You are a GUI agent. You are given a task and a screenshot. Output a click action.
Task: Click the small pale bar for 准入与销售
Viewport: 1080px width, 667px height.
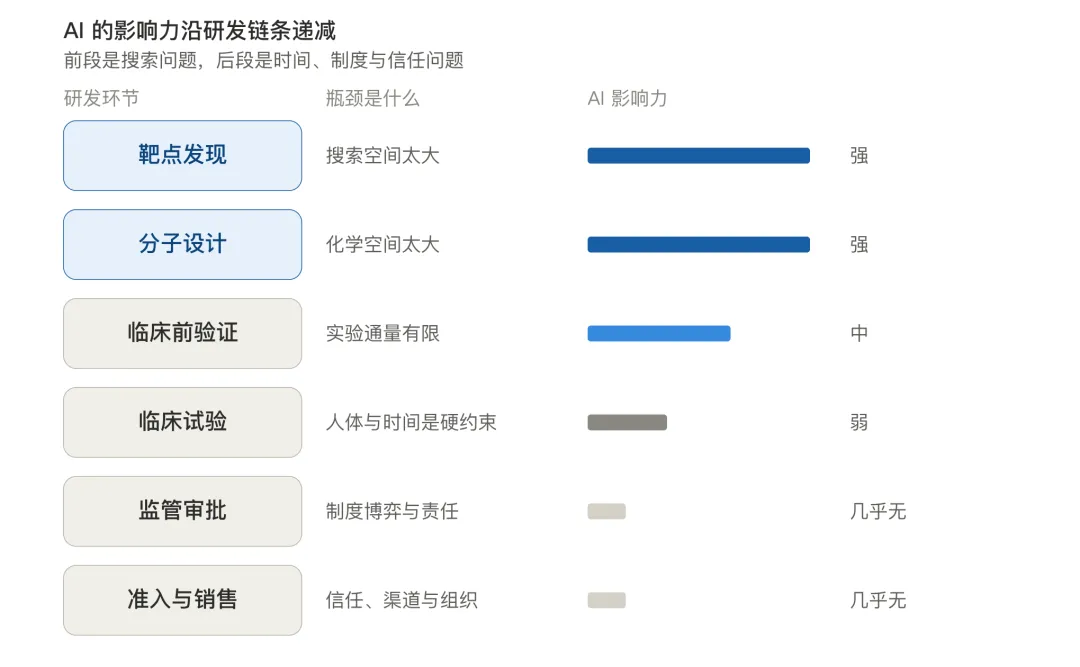[x=606, y=600]
